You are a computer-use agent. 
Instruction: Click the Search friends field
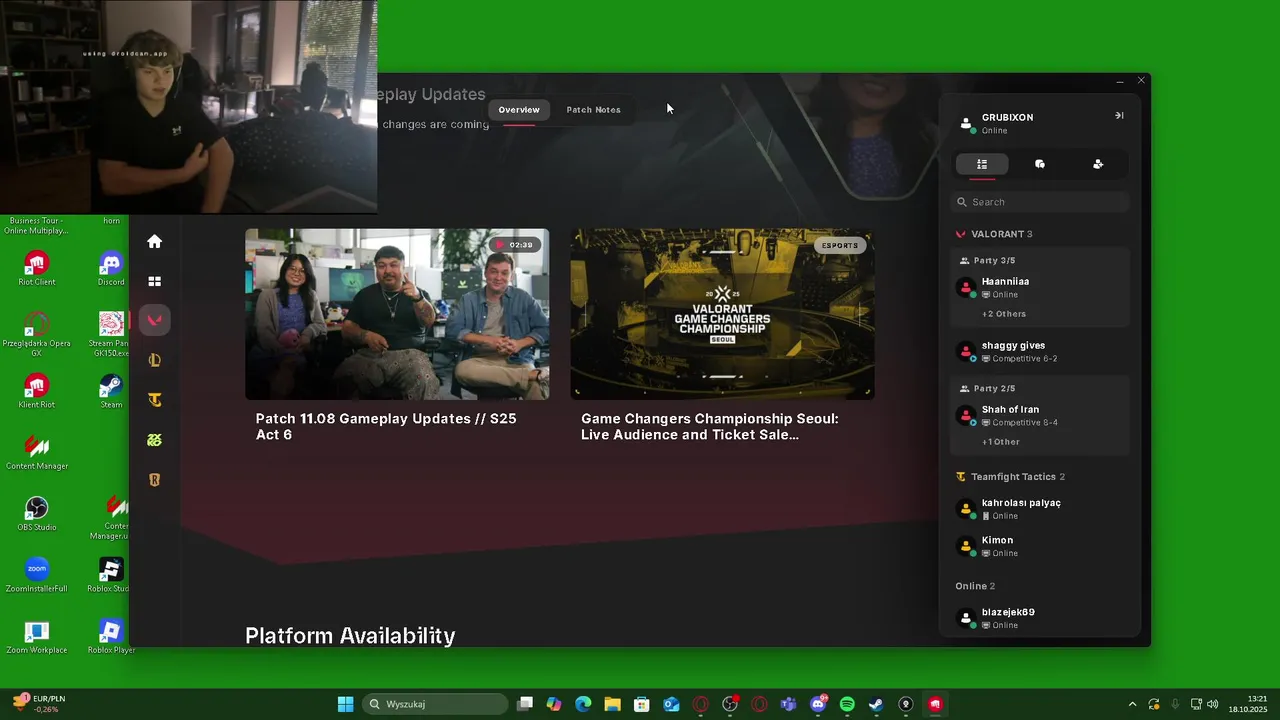click(x=1040, y=202)
